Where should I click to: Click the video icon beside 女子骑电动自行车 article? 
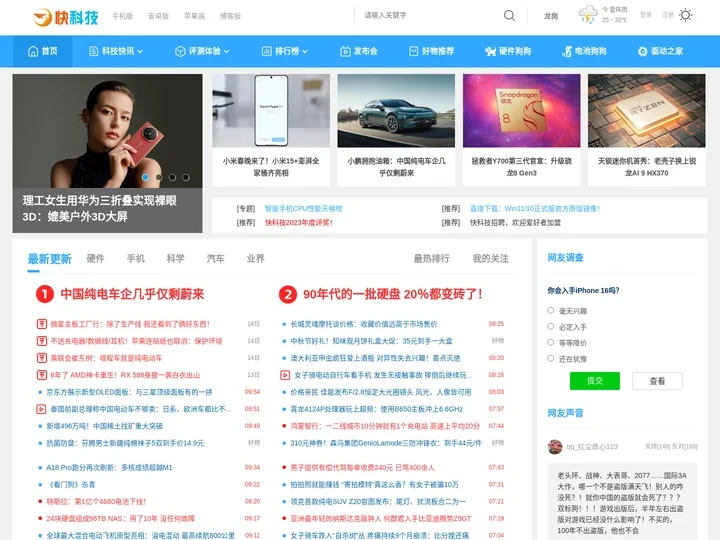pos(285,375)
